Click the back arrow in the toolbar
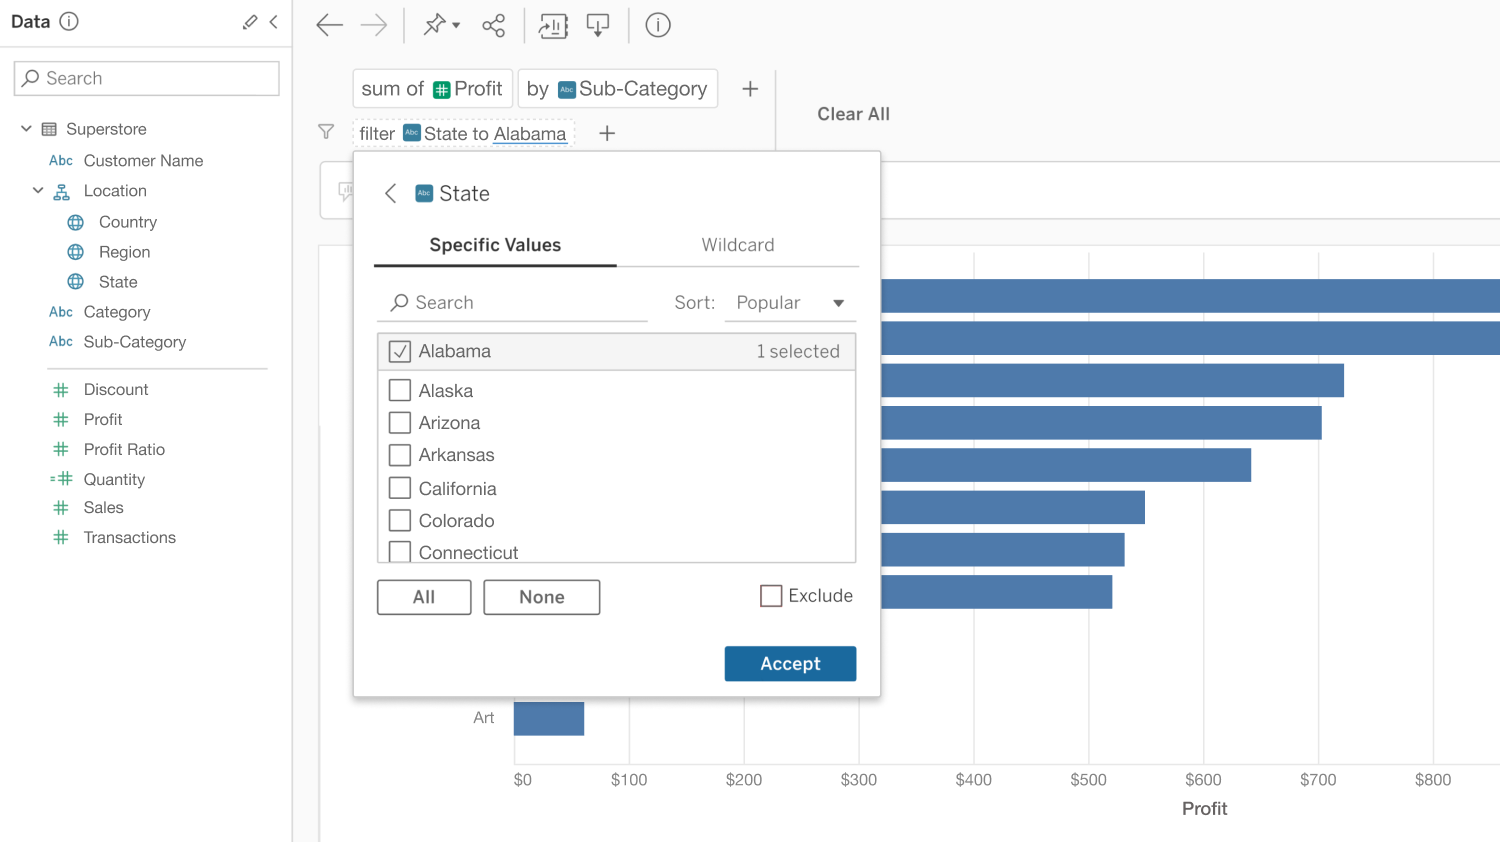 click(329, 25)
